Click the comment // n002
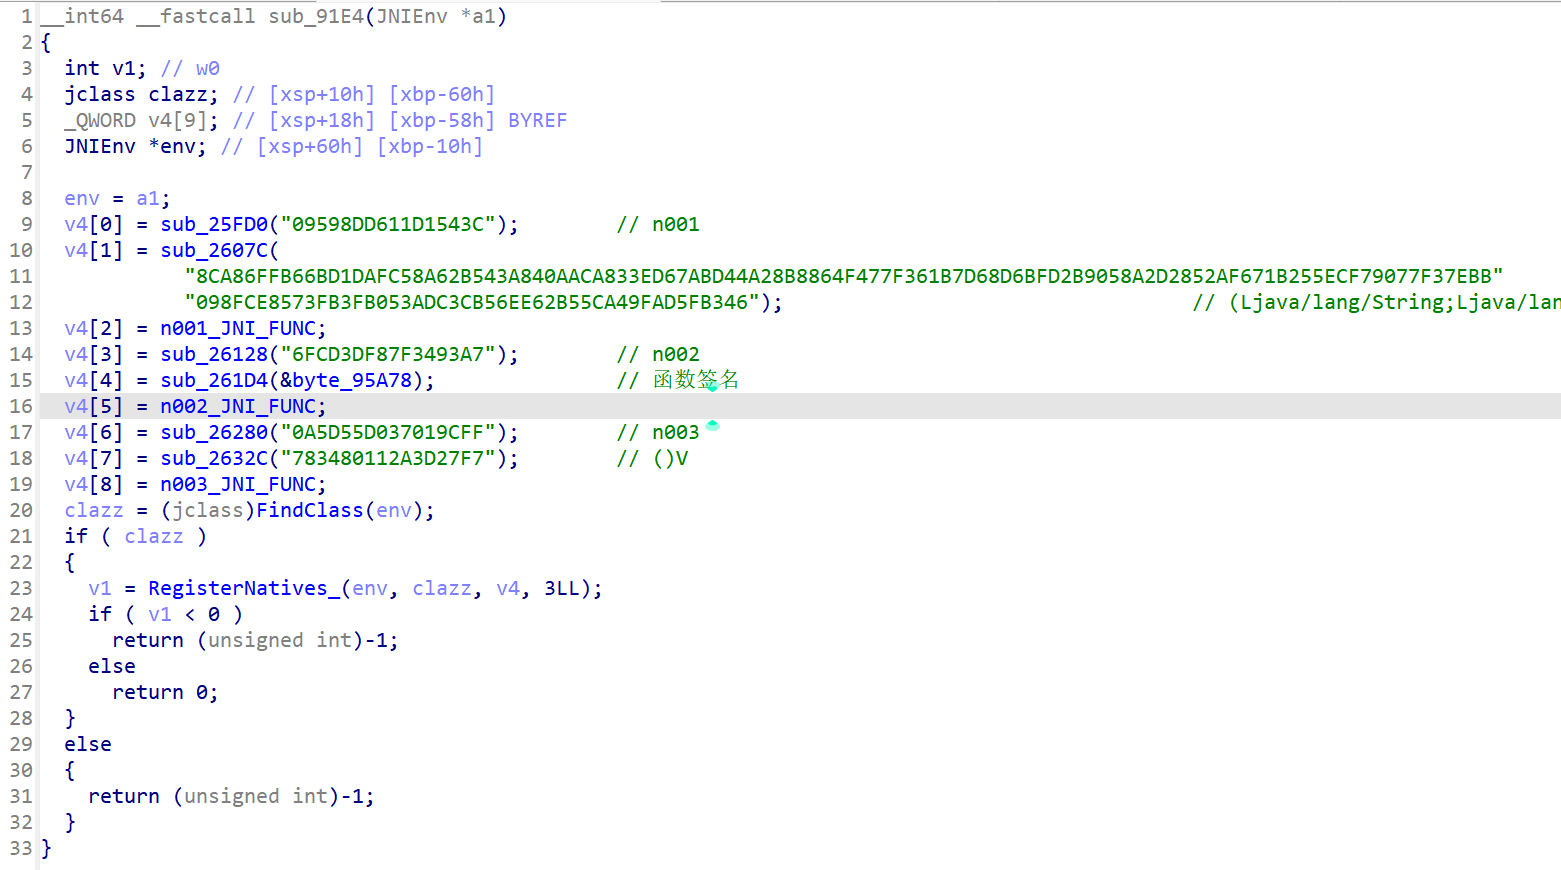Screen dimensions: 1561x870 pos(658,354)
